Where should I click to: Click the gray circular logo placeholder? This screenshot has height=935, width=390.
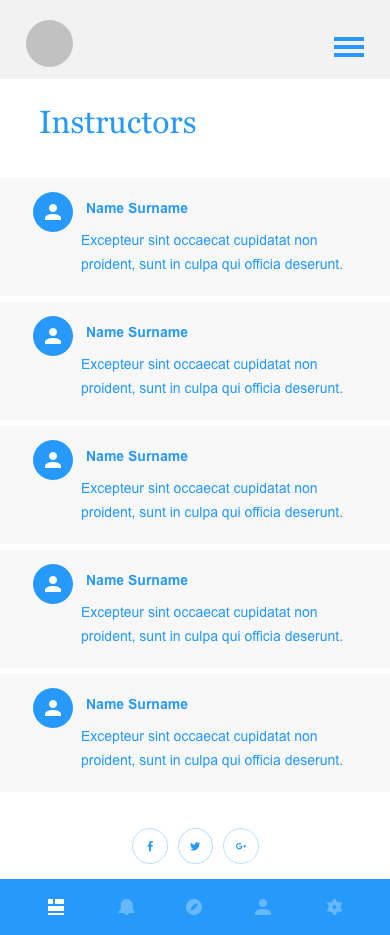coord(49,44)
